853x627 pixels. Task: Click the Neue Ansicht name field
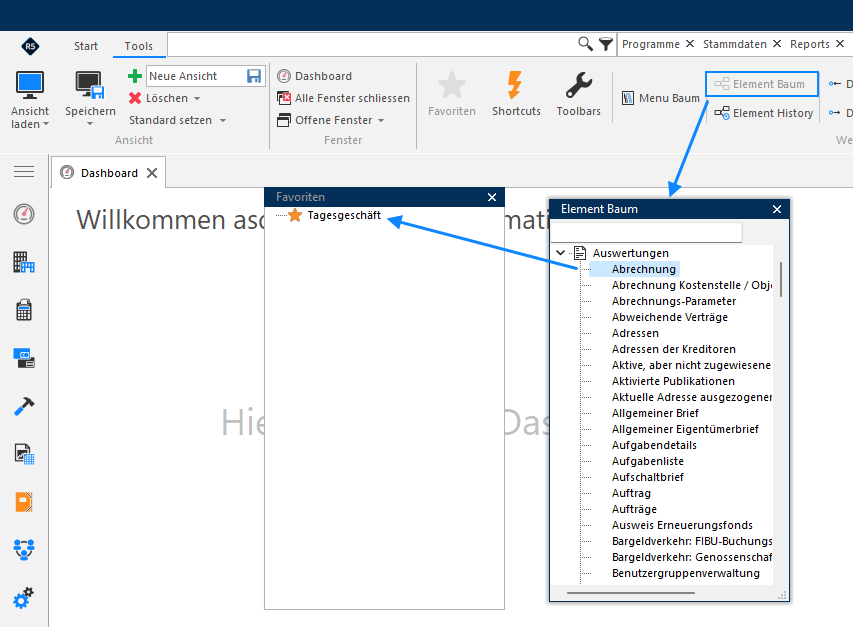pos(196,76)
